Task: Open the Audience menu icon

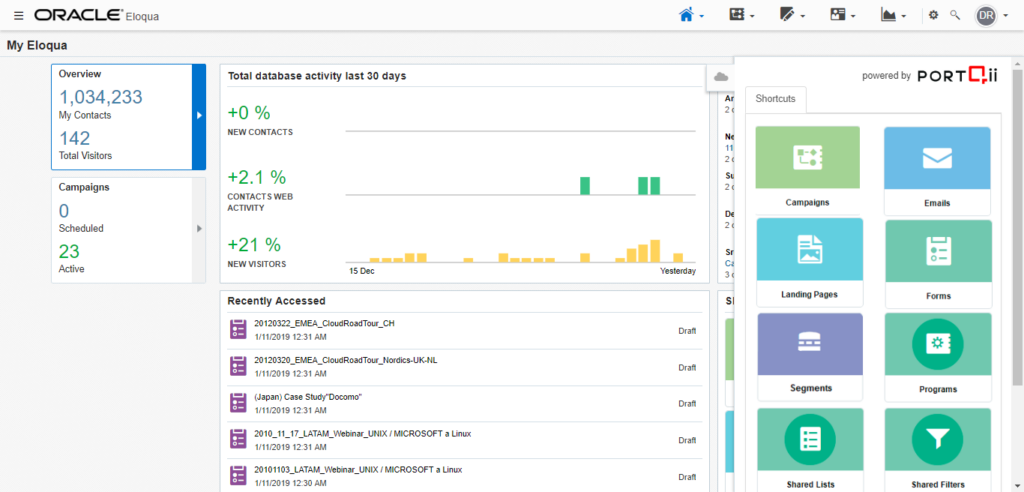Action: [838, 14]
